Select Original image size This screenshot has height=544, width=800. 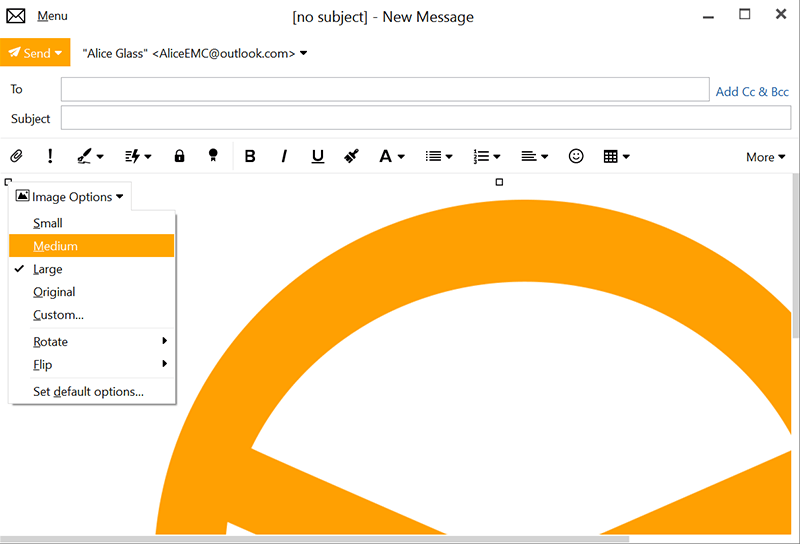click(92, 292)
